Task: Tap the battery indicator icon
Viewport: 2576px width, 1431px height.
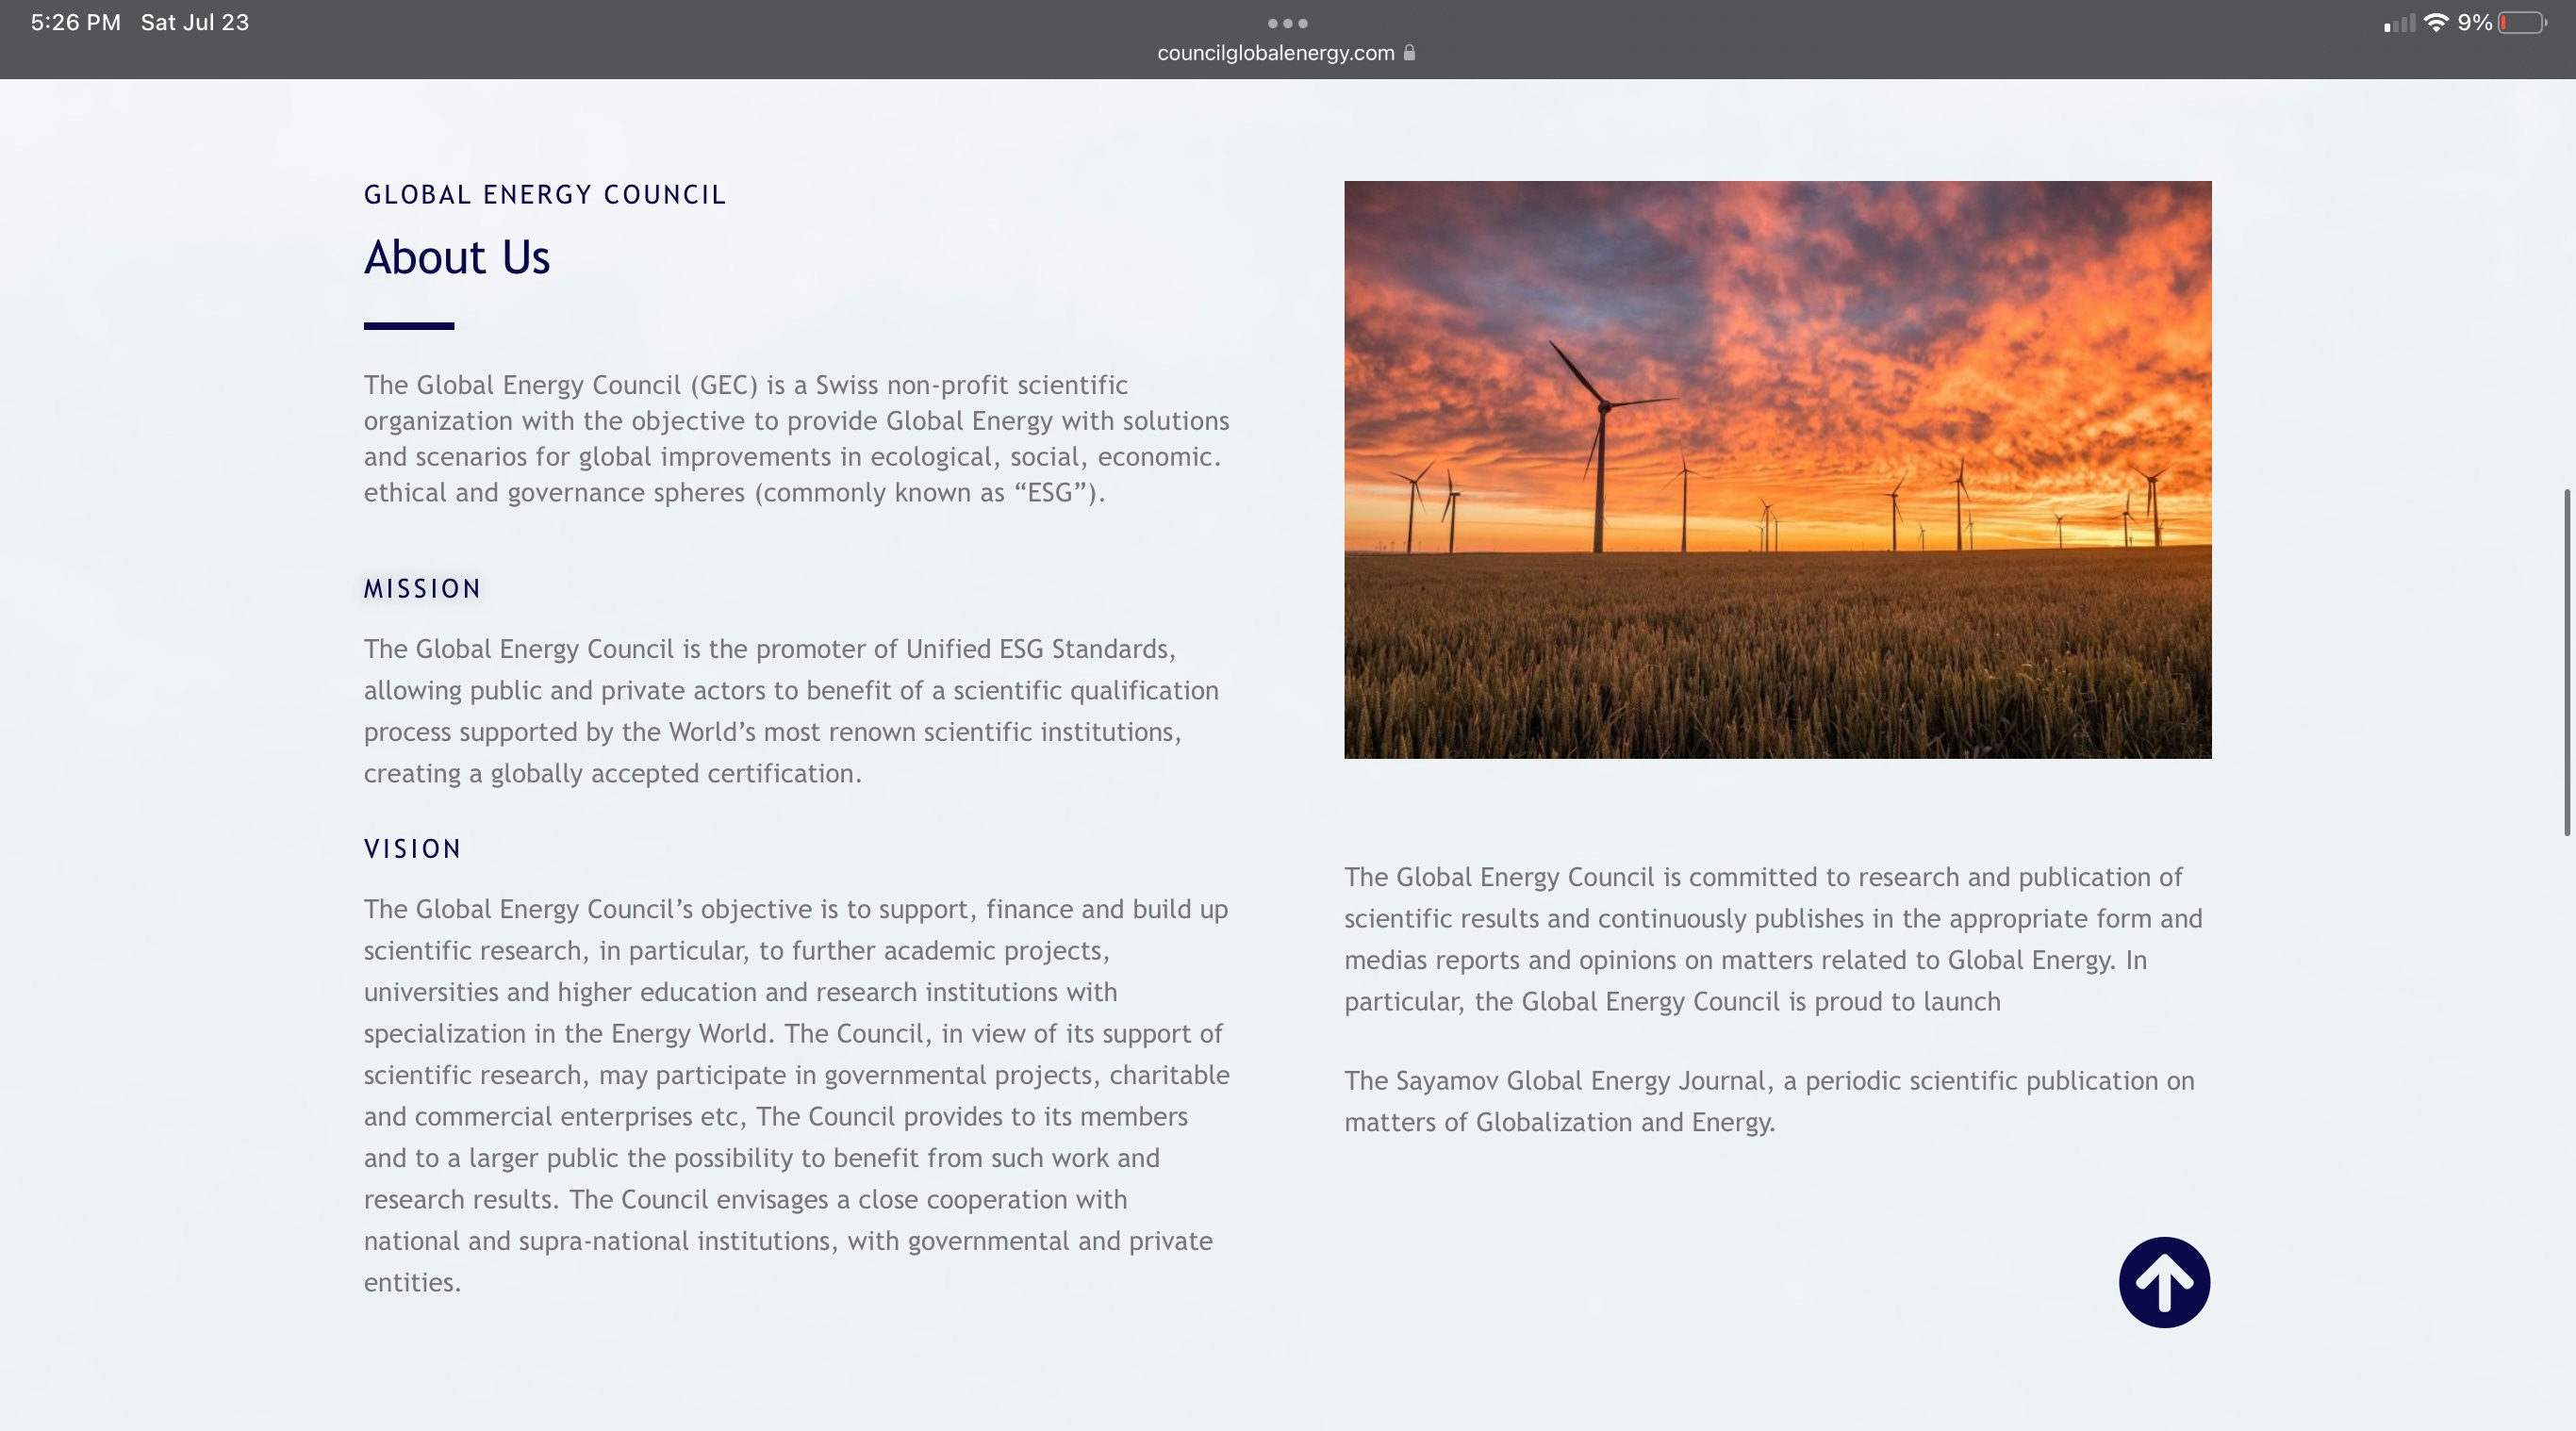Action: pos(2522,22)
